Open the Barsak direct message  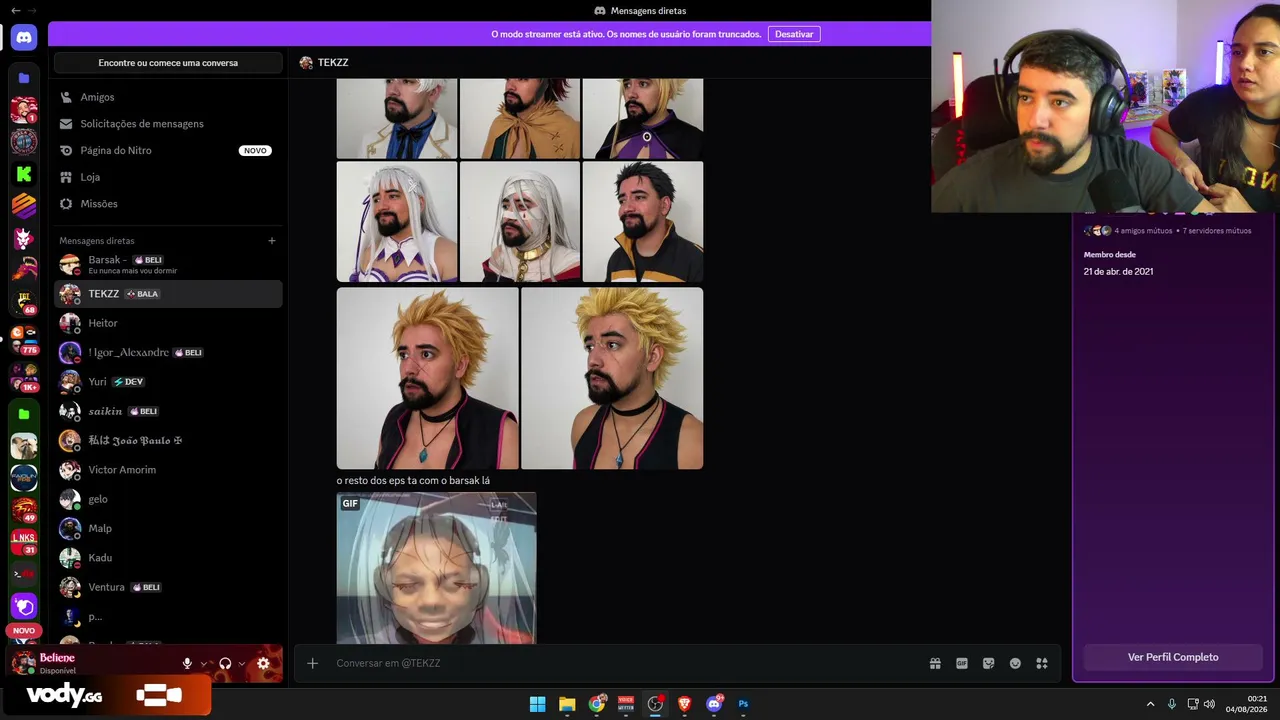tap(168, 264)
